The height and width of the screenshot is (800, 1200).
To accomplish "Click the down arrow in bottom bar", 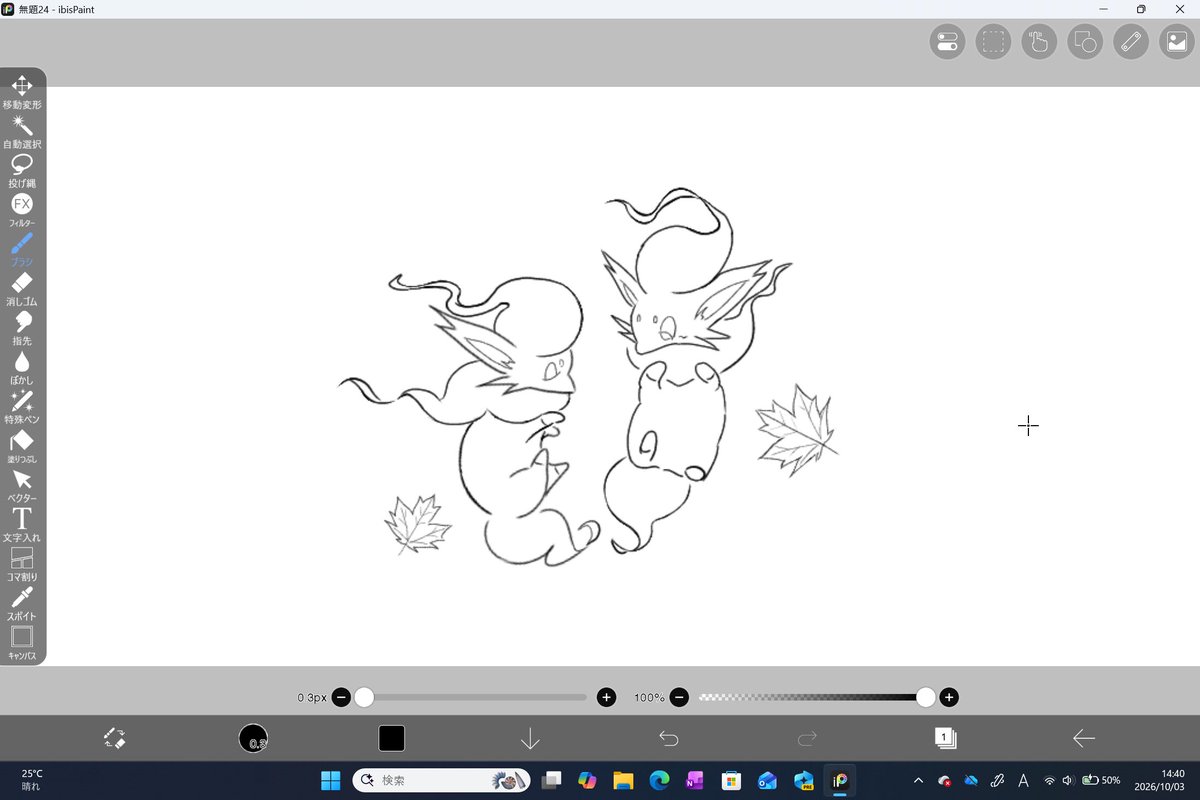I will [x=530, y=739].
